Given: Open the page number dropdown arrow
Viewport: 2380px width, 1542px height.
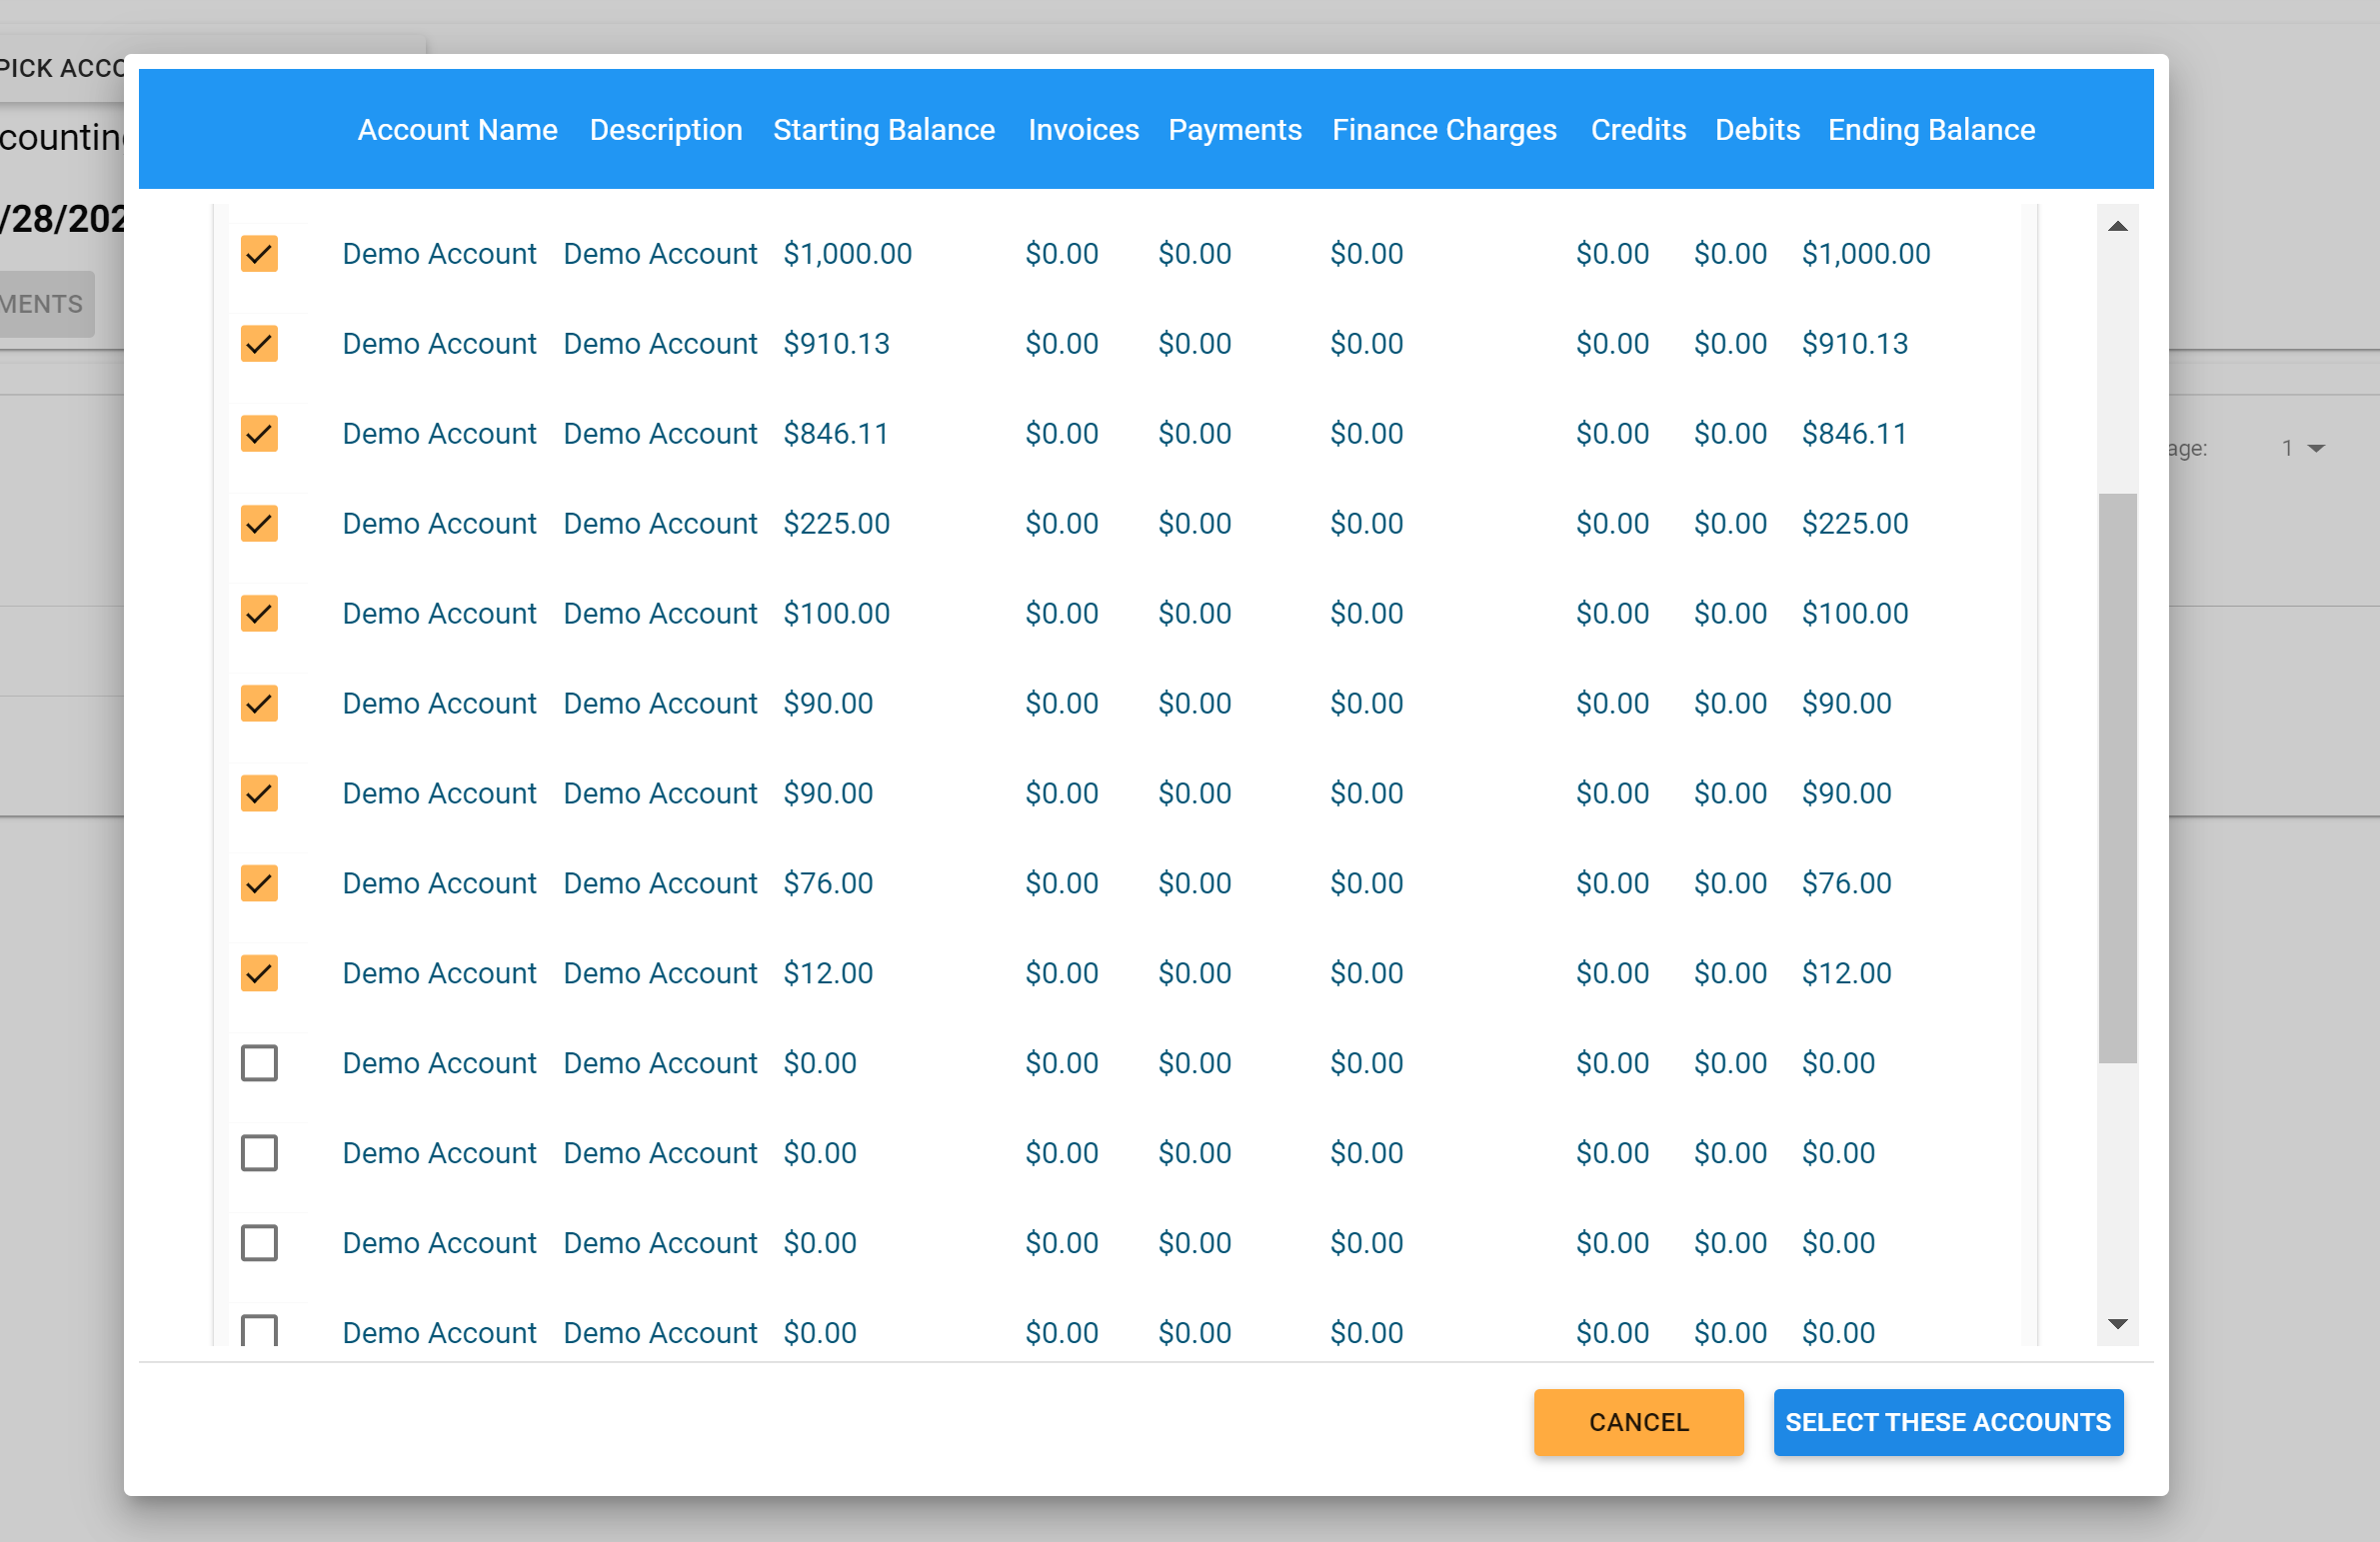Looking at the screenshot, I should pos(2316,449).
